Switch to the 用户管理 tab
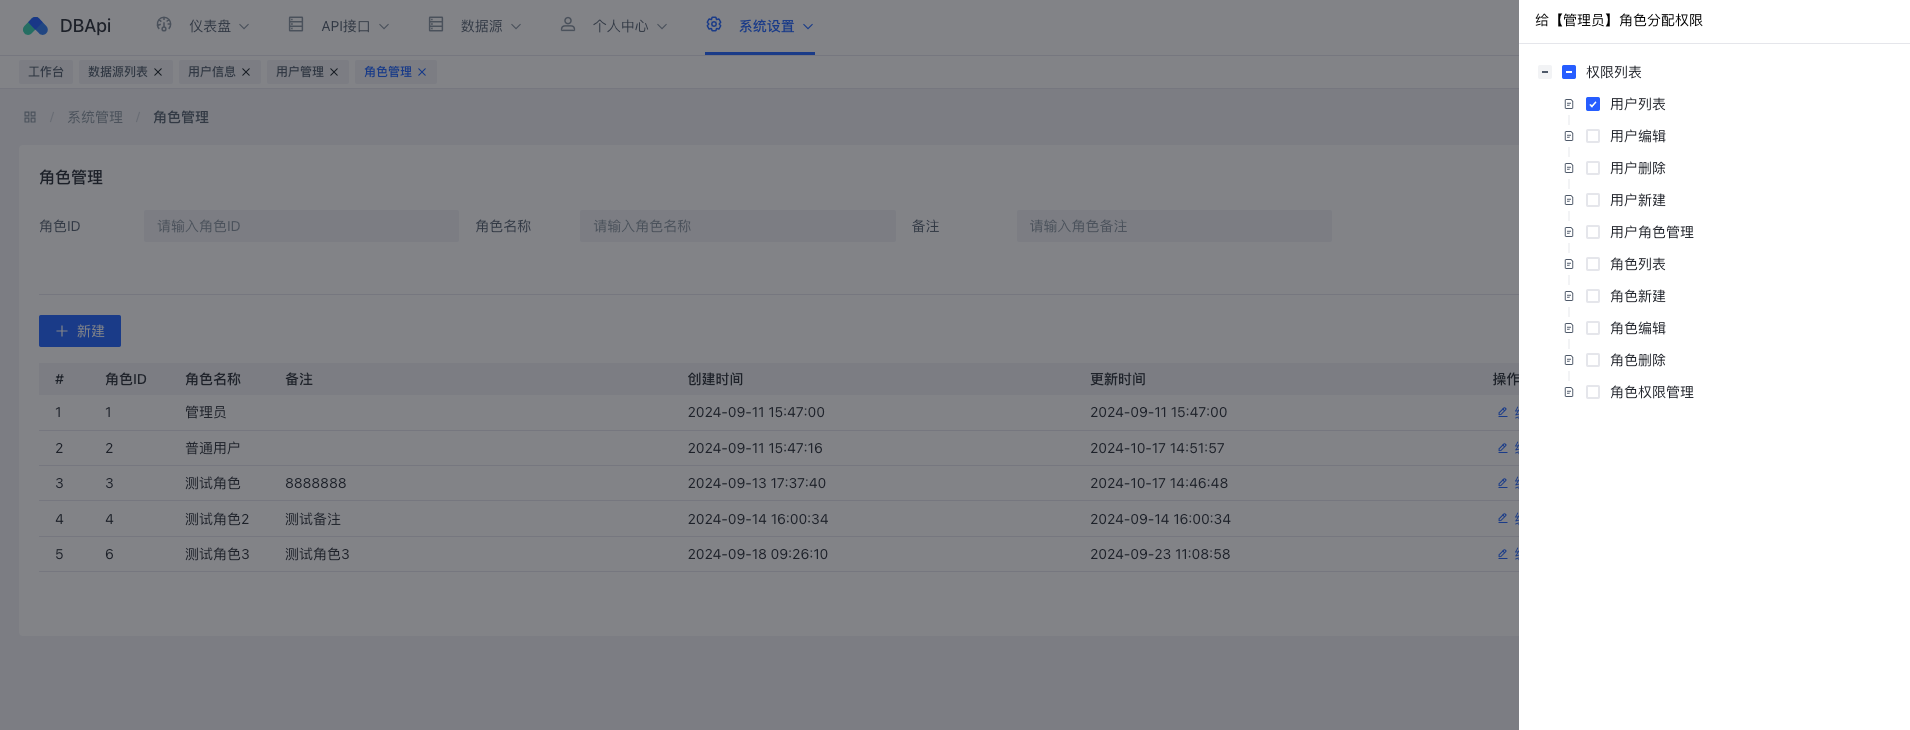The height and width of the screenshot is (730, 1910). [x=300, y=72]
